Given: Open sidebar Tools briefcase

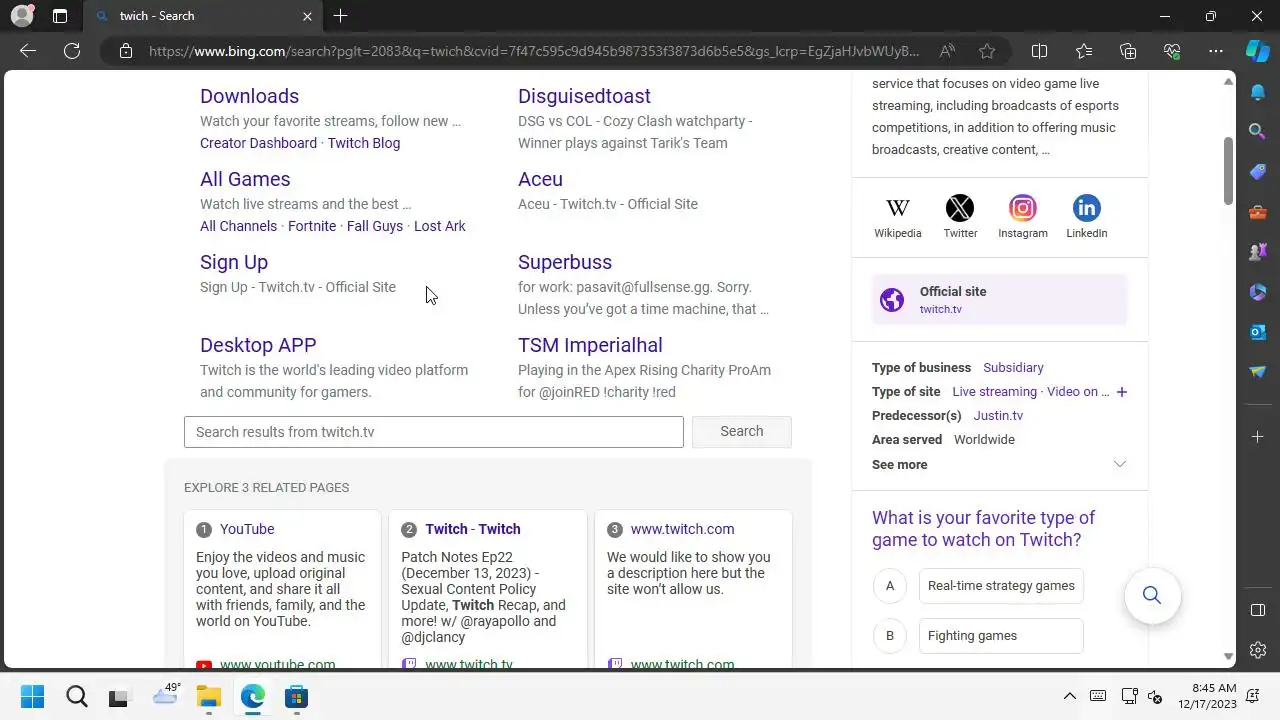Looking at the screenshot, I should [x=1258, y=212].
